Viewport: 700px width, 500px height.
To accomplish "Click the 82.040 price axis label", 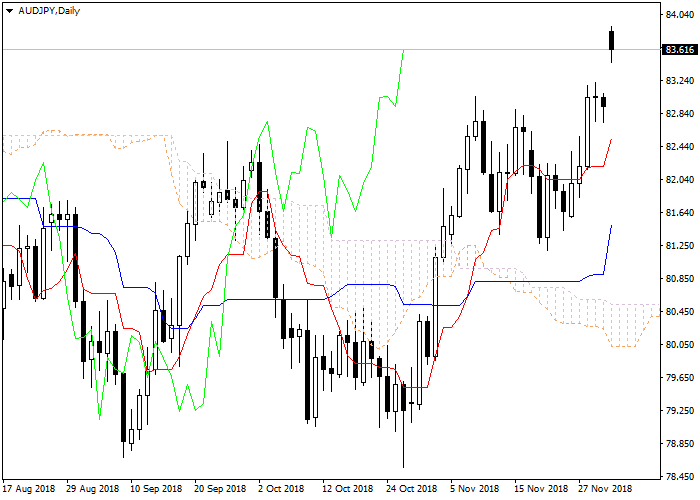I will click(679, 180).
